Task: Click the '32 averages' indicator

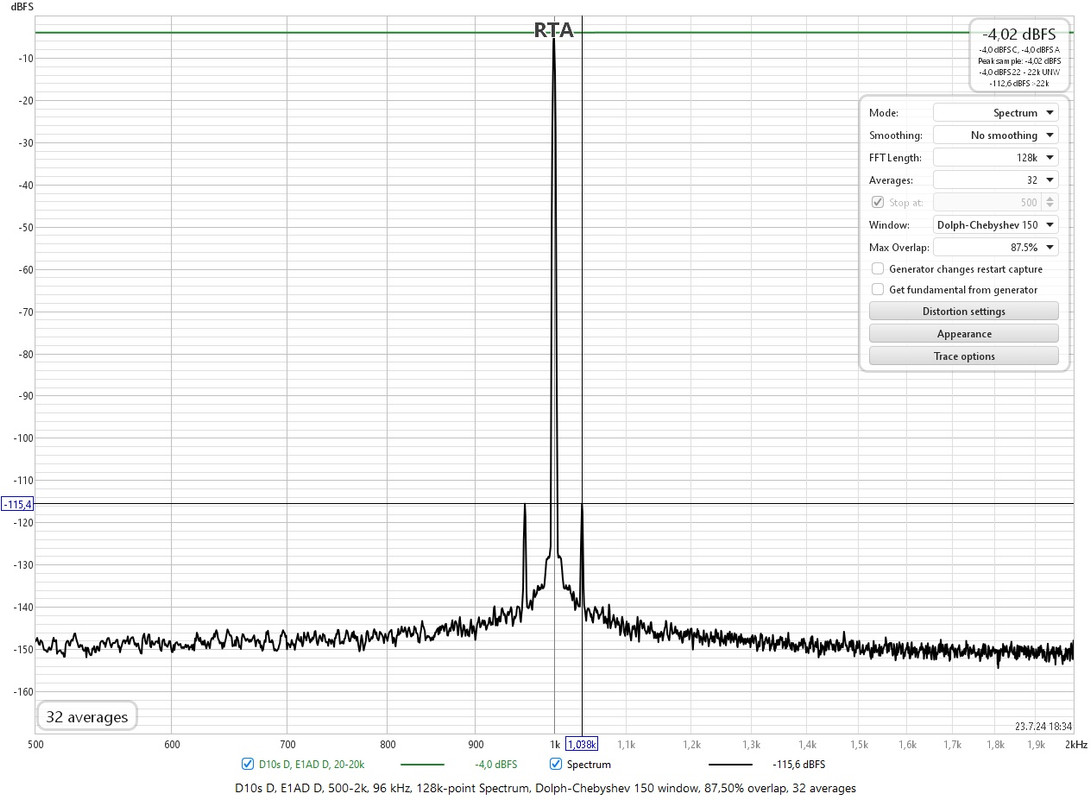Action: pos(87,717)
